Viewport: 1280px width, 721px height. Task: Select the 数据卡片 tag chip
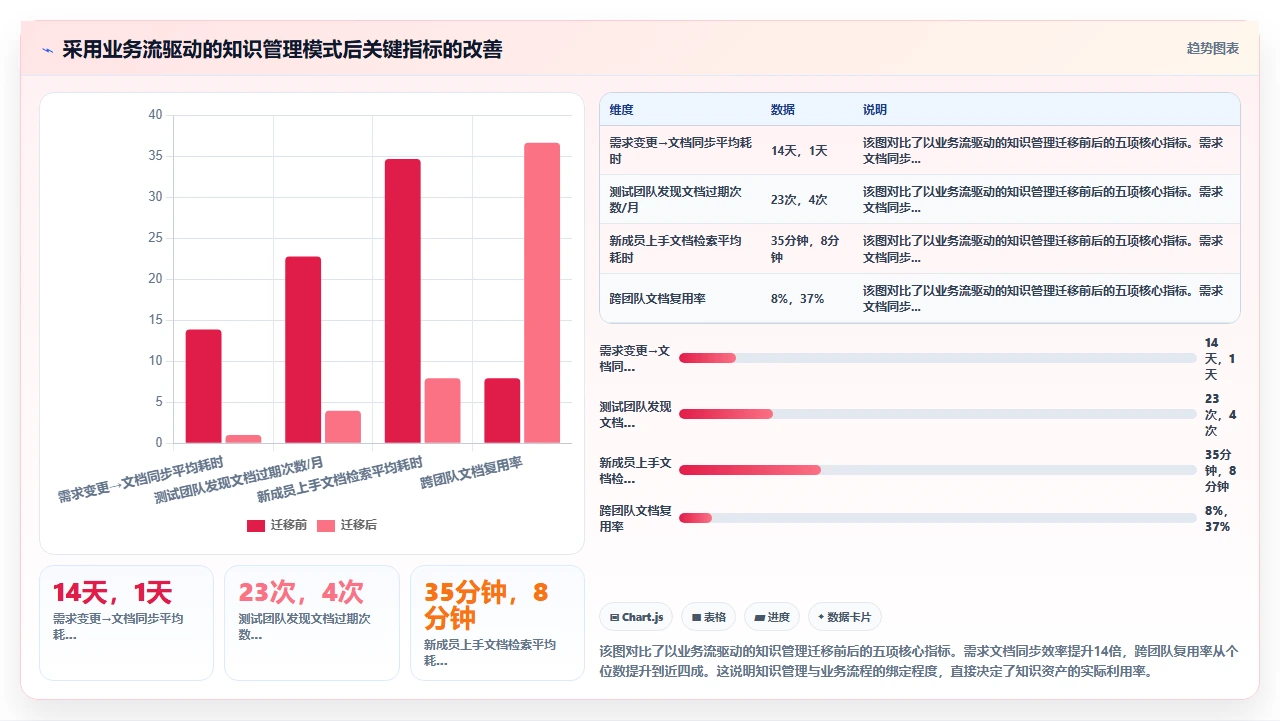[845, 617]
